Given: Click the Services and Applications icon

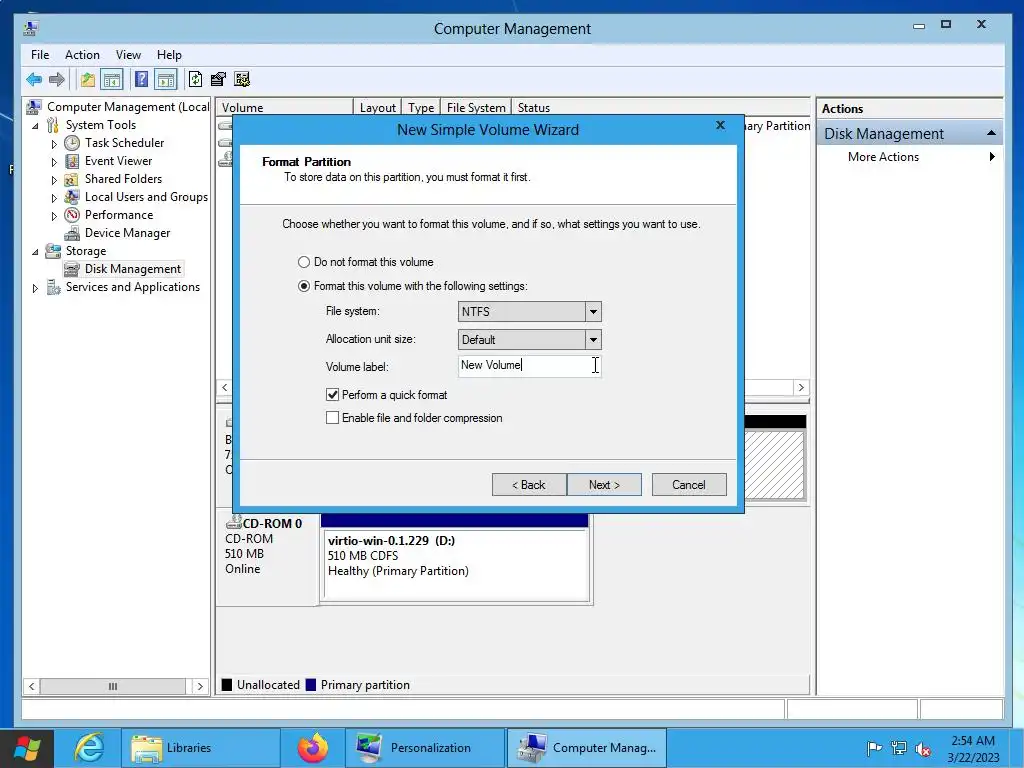Looking at the screenshot, I should (53, 287).
